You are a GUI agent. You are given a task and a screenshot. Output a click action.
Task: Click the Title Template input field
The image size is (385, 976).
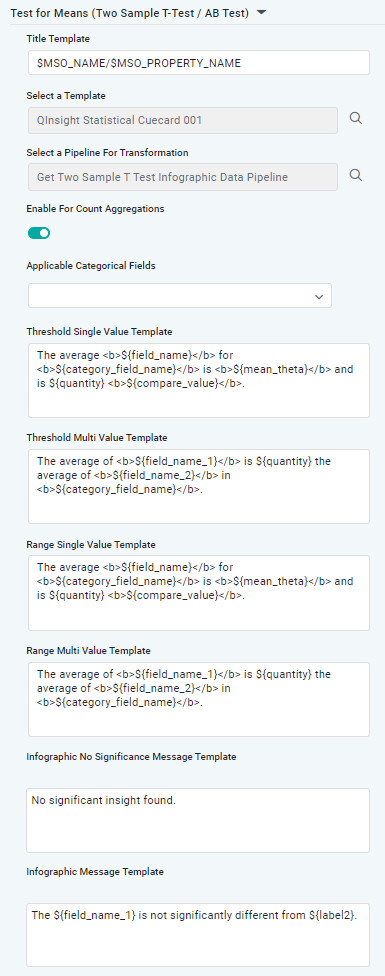[x=199, y=63]
